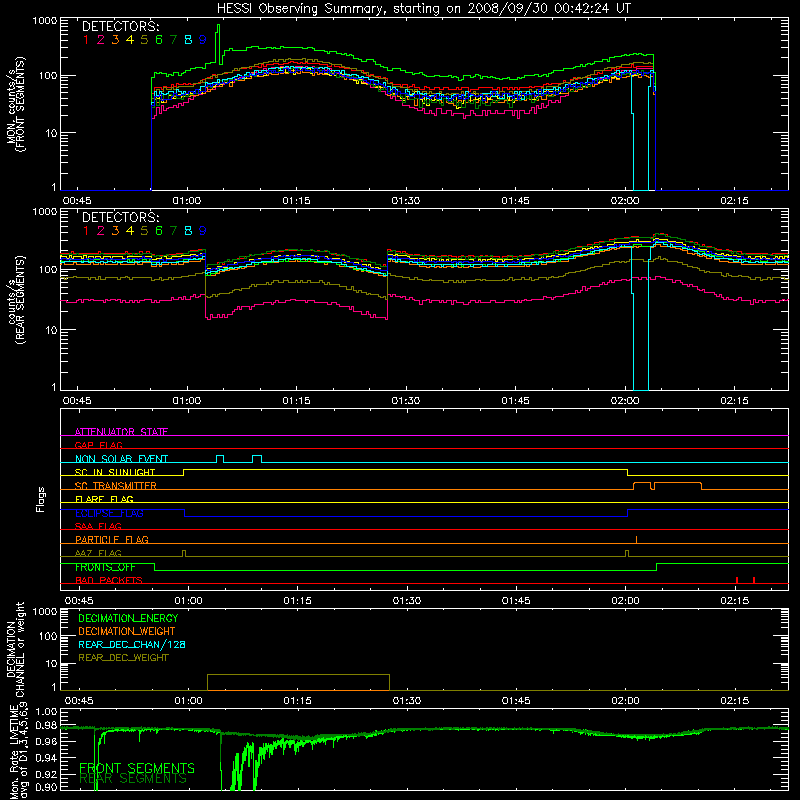
Task: Select cyan detector 8 in rear segments legend
Action: point(188,231)
